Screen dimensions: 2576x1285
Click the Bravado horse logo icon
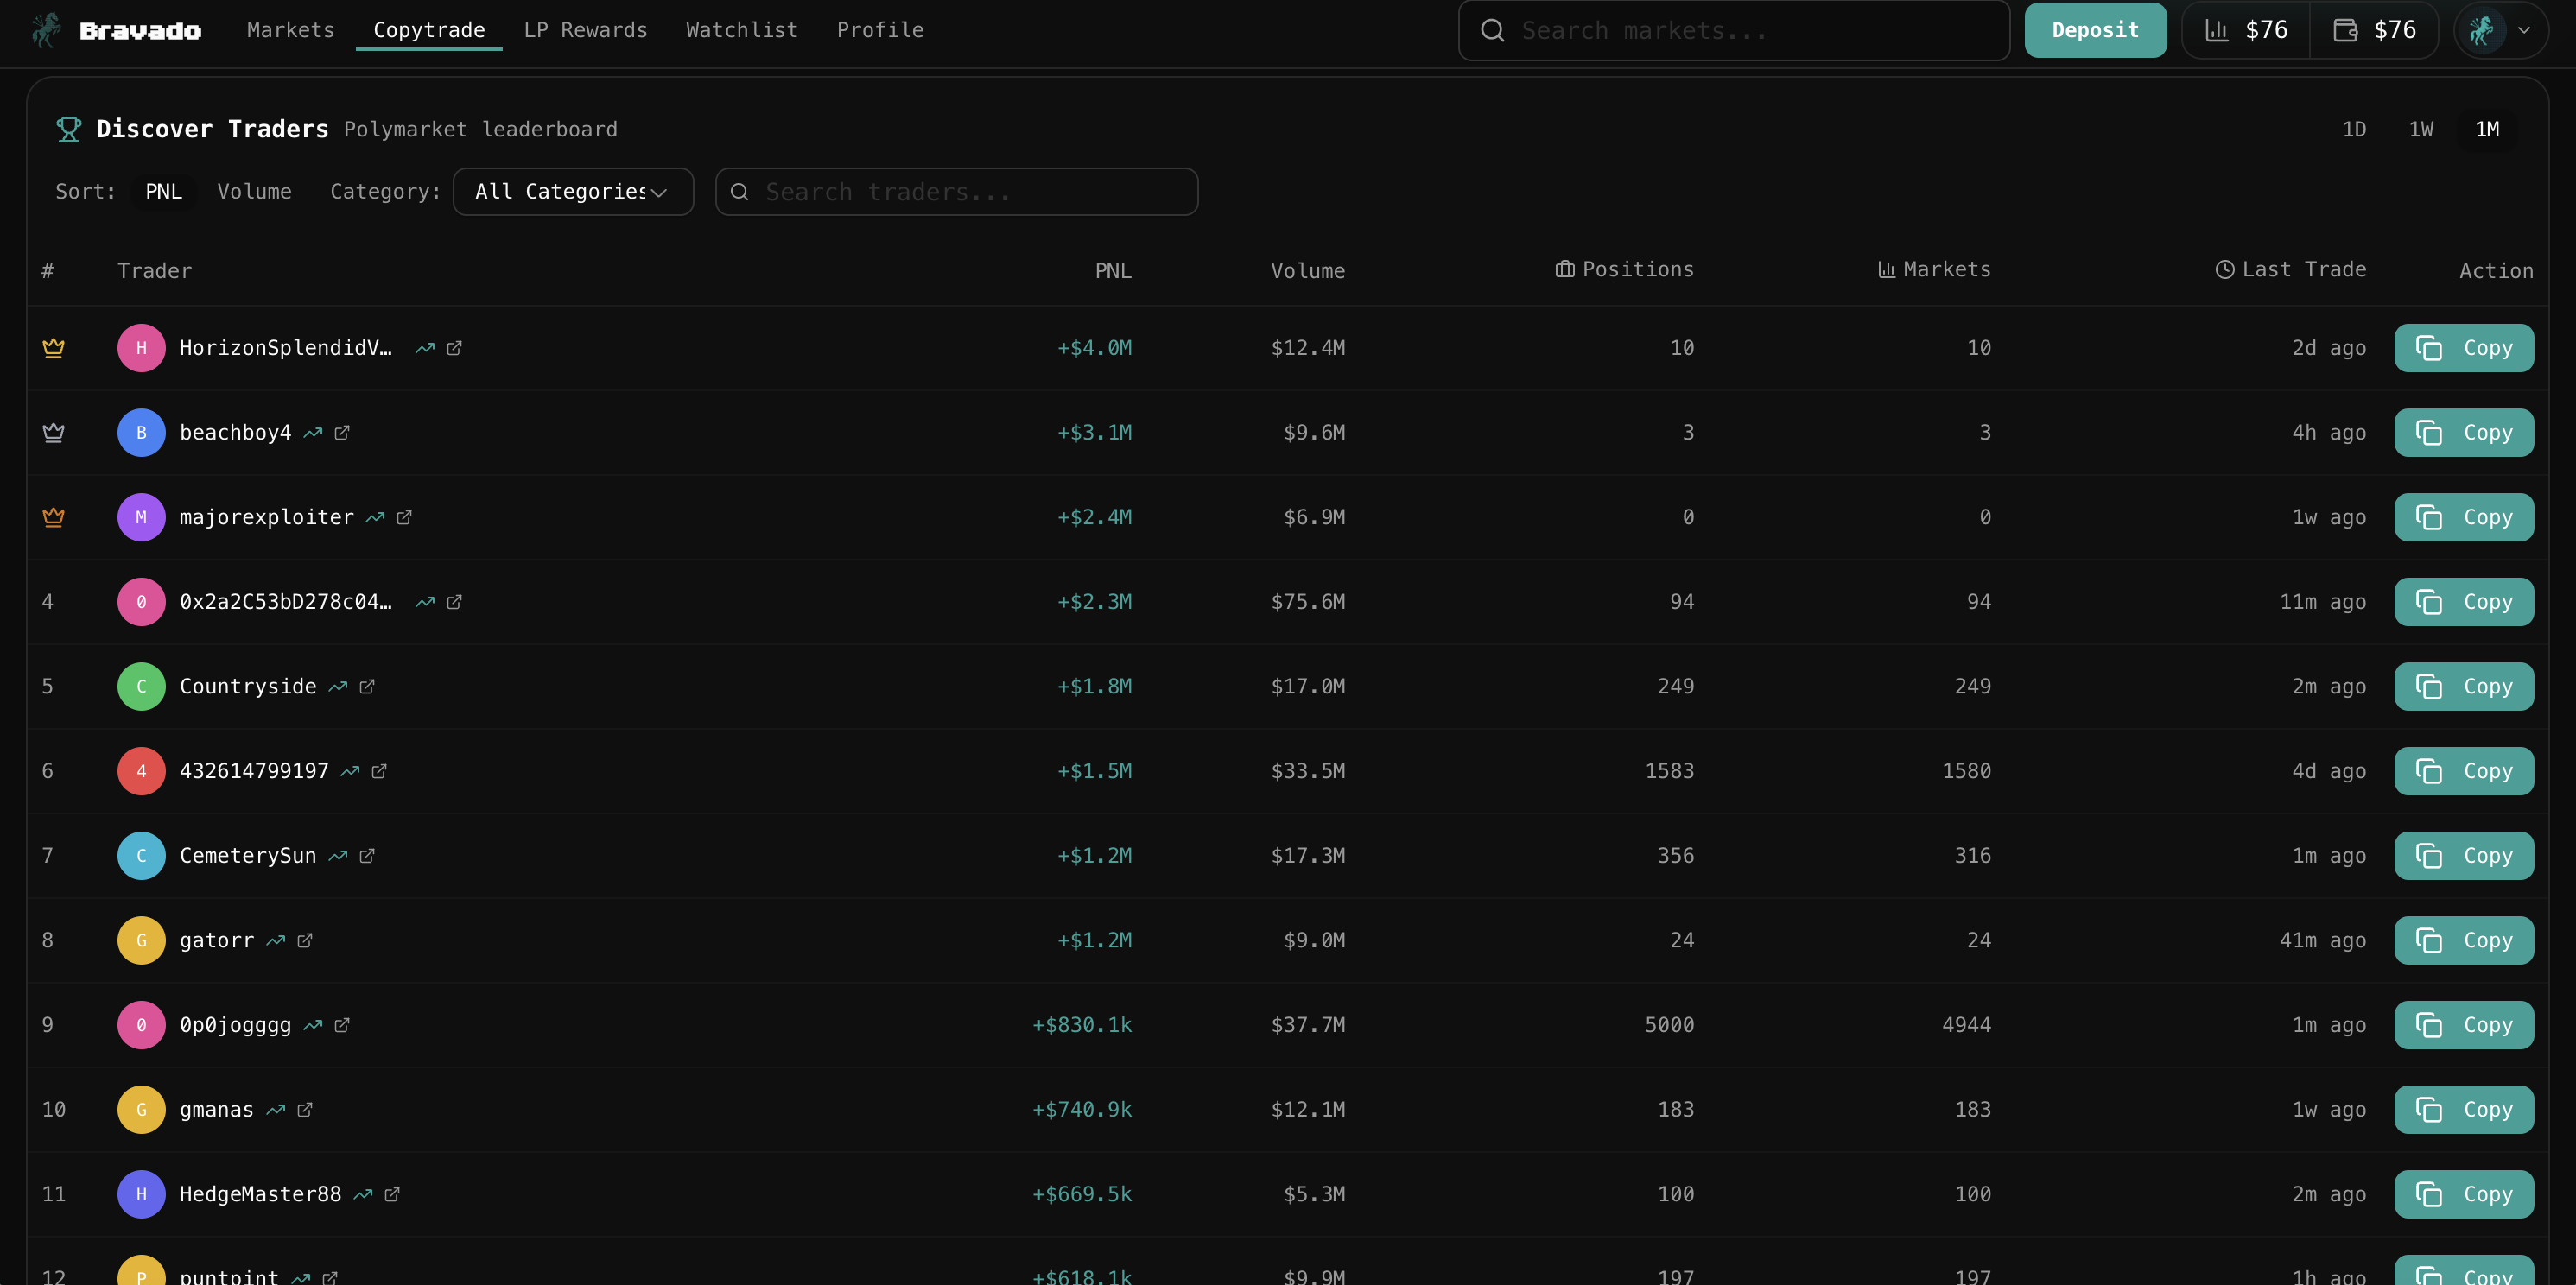tap(45, 30)
